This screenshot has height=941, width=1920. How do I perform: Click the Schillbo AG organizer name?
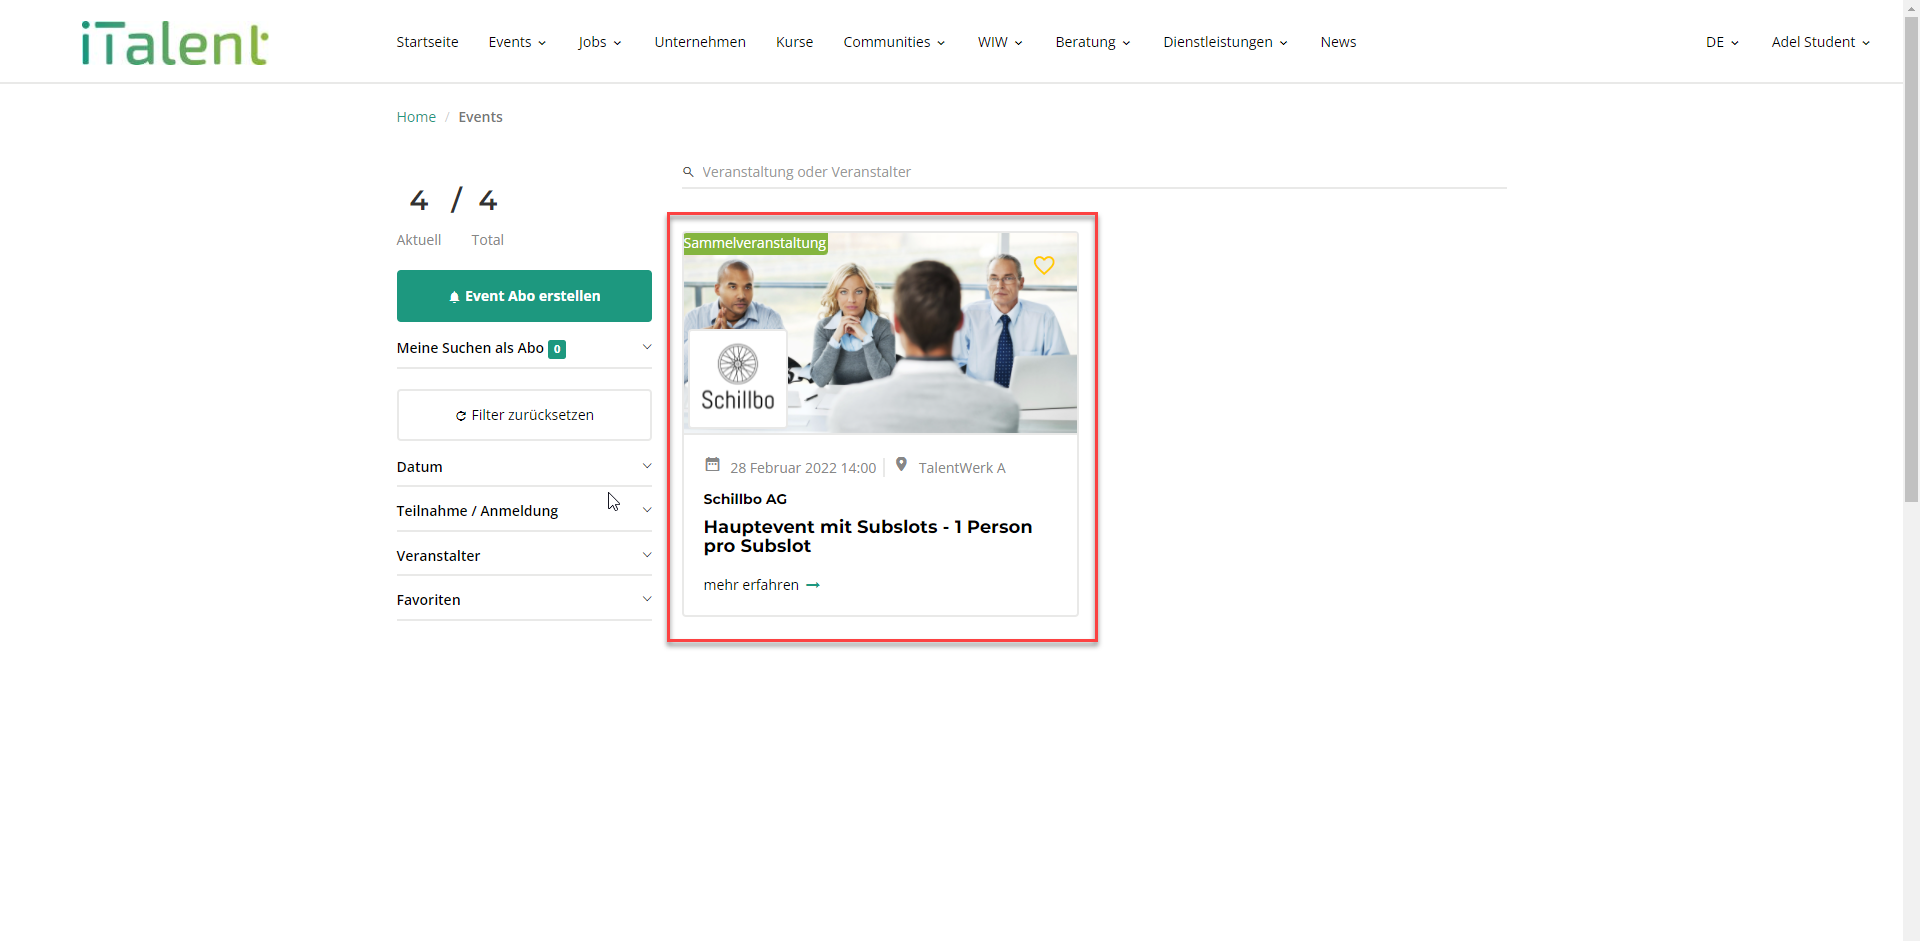click(745, 499)
